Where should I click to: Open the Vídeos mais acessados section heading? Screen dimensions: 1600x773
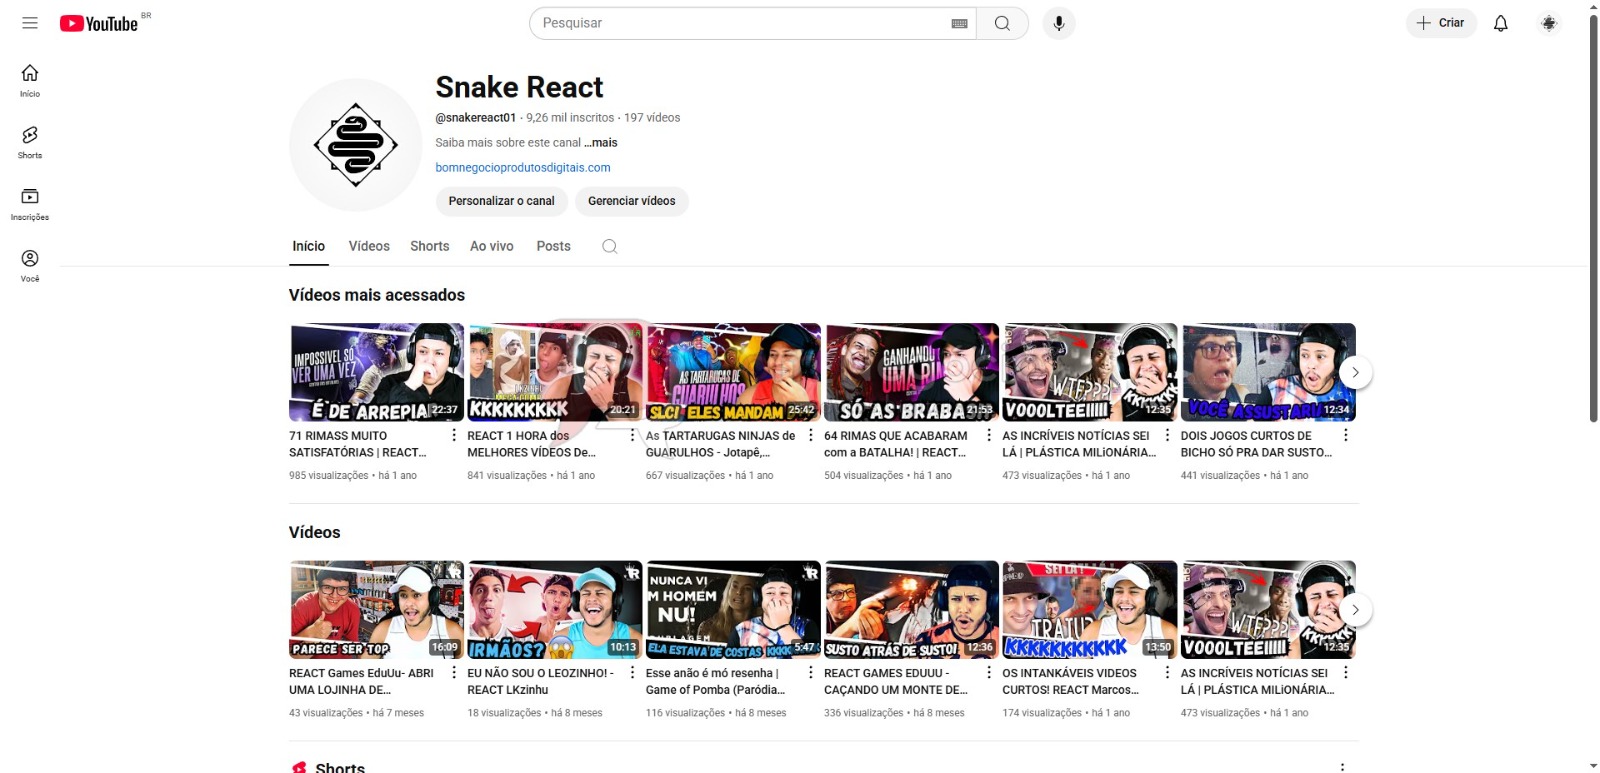(377, 295)
